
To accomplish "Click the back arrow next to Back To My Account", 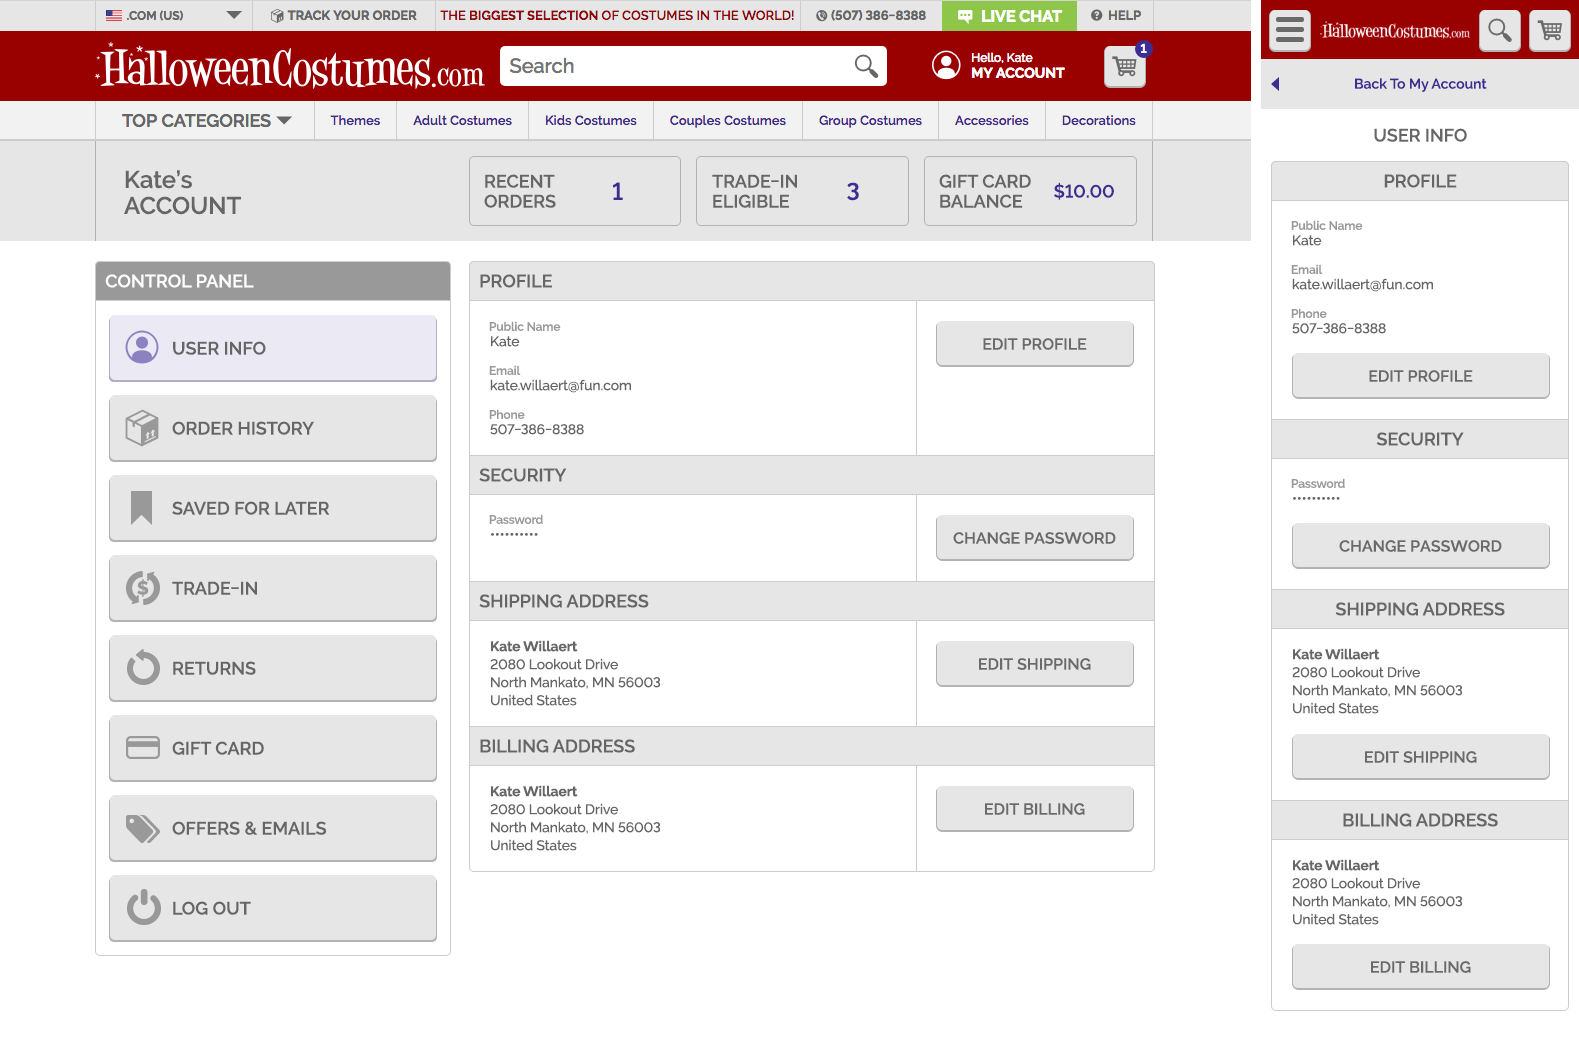I will tap(1275, 84).
